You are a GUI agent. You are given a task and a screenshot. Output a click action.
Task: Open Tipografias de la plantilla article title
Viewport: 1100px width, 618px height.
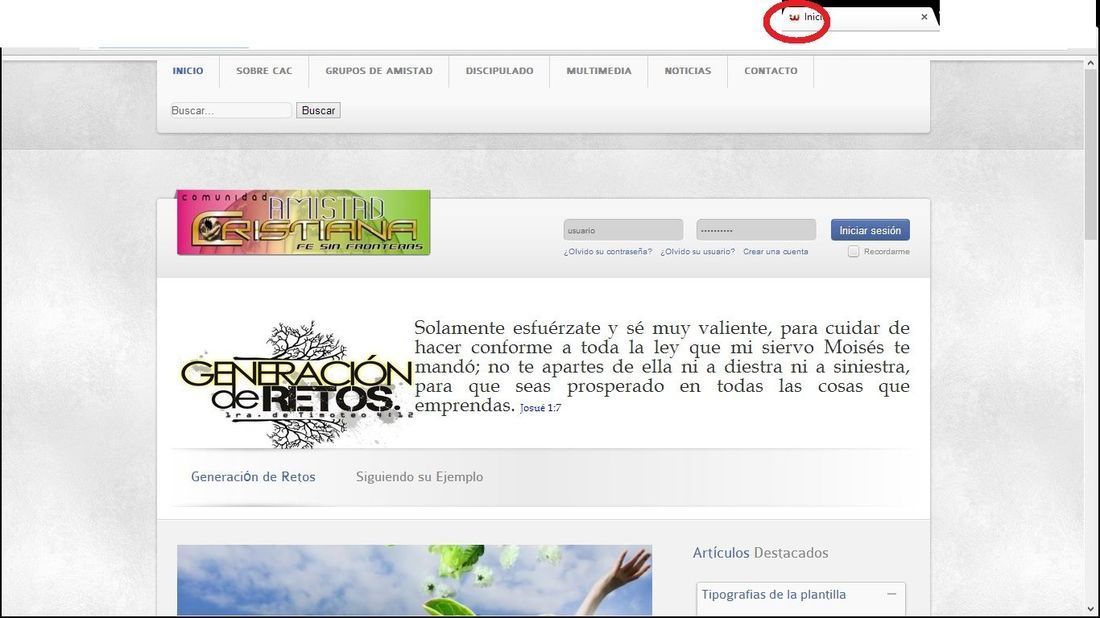pos(774,595)
